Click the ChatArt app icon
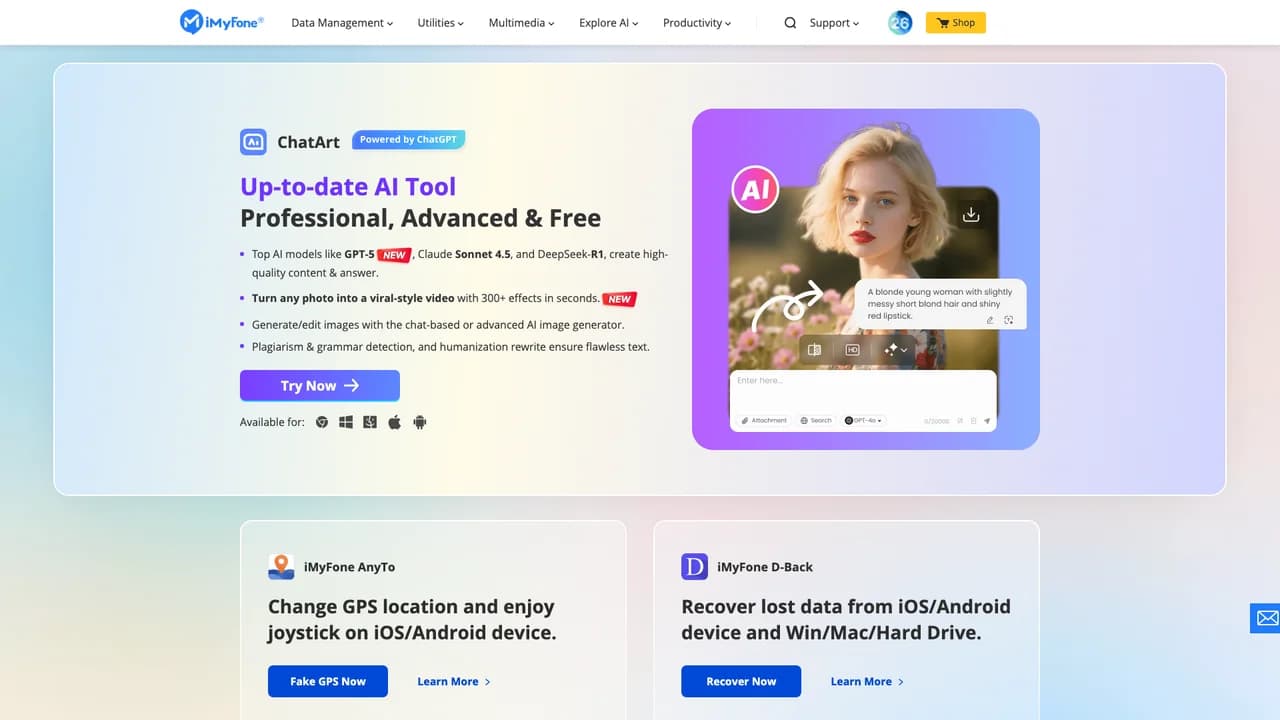This screenshot has height=720, width=1280. 253,142
